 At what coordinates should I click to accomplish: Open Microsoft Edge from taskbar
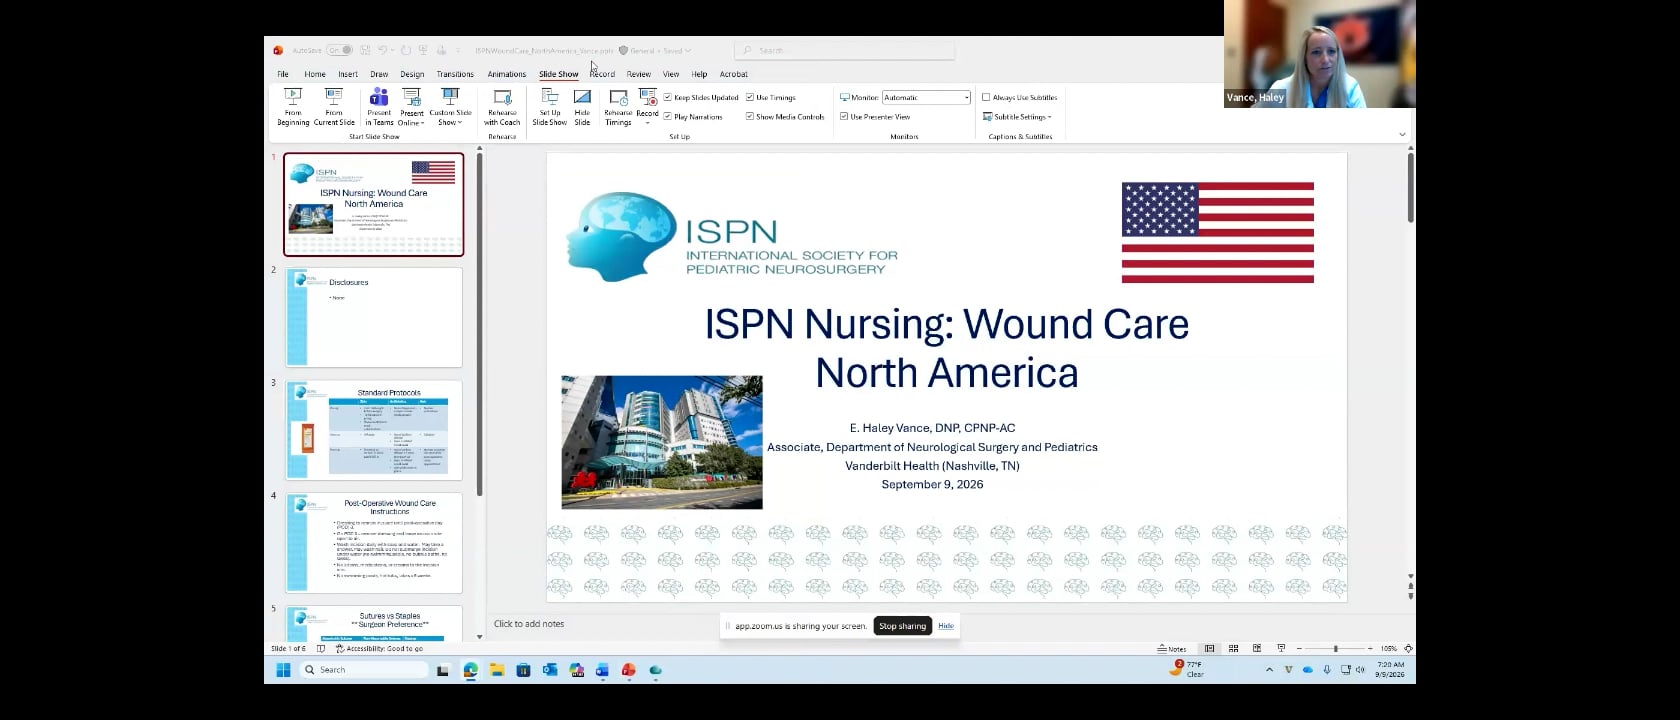point(470,670)
